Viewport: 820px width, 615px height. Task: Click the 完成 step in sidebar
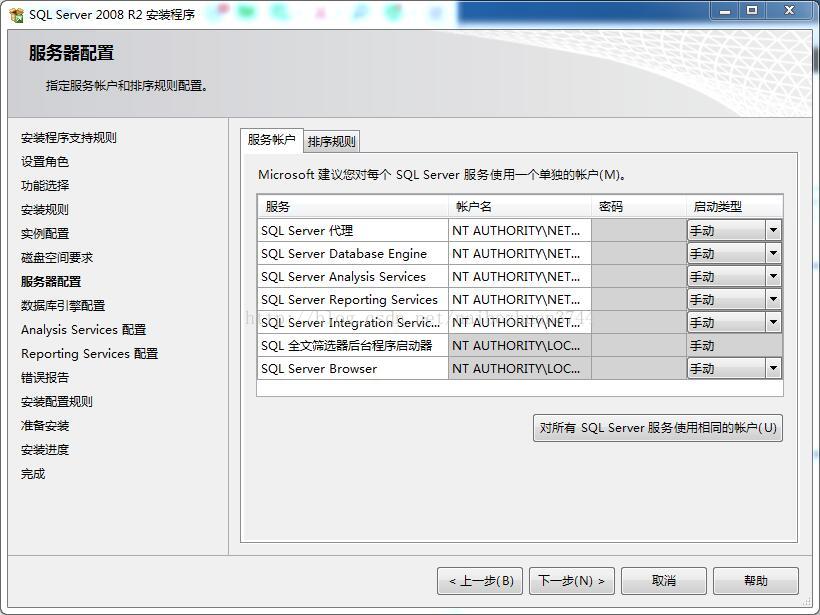point(32,474)
